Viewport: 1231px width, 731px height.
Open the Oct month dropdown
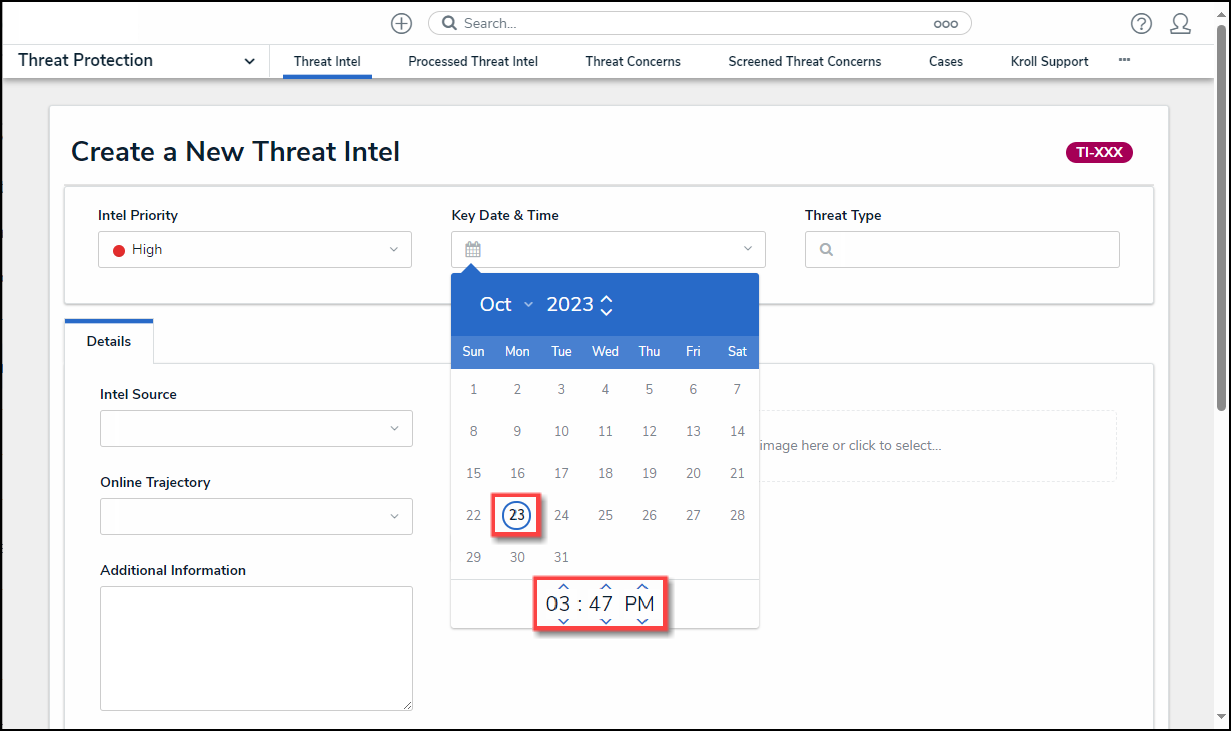pyautogui.click(x=506, y=304)
